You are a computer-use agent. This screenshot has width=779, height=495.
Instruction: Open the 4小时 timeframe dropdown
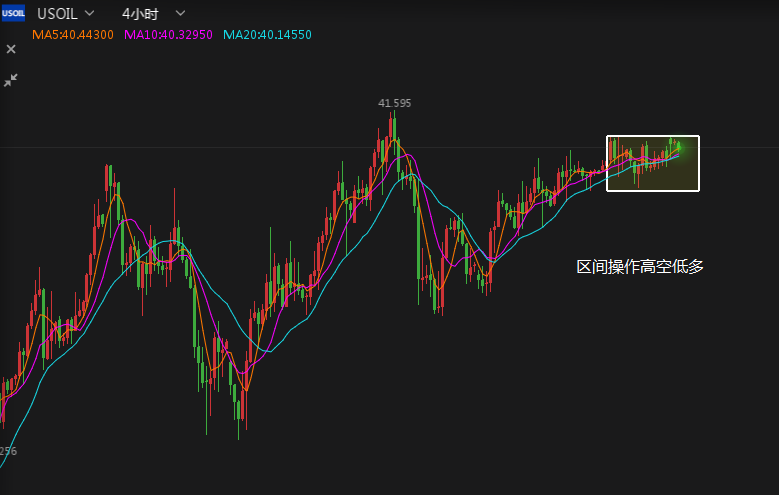coord(154,13)
